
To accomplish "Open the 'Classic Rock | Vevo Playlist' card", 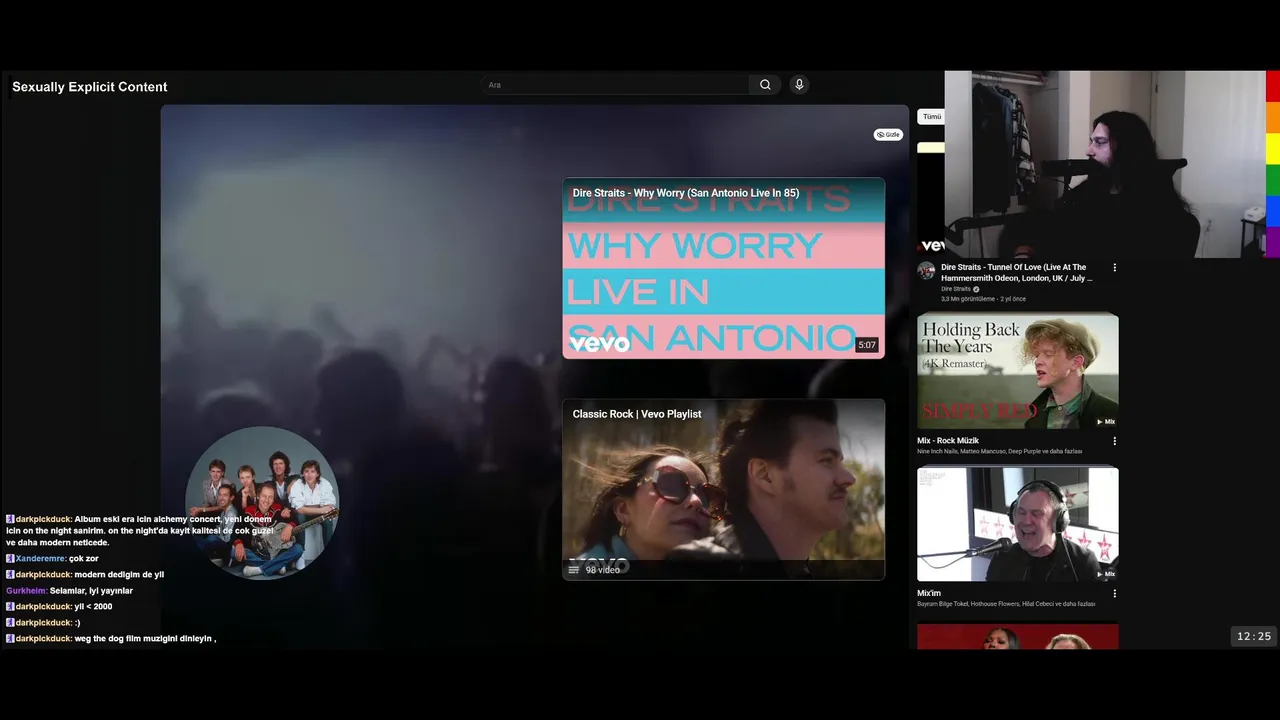I will click(x=723, y=490).
